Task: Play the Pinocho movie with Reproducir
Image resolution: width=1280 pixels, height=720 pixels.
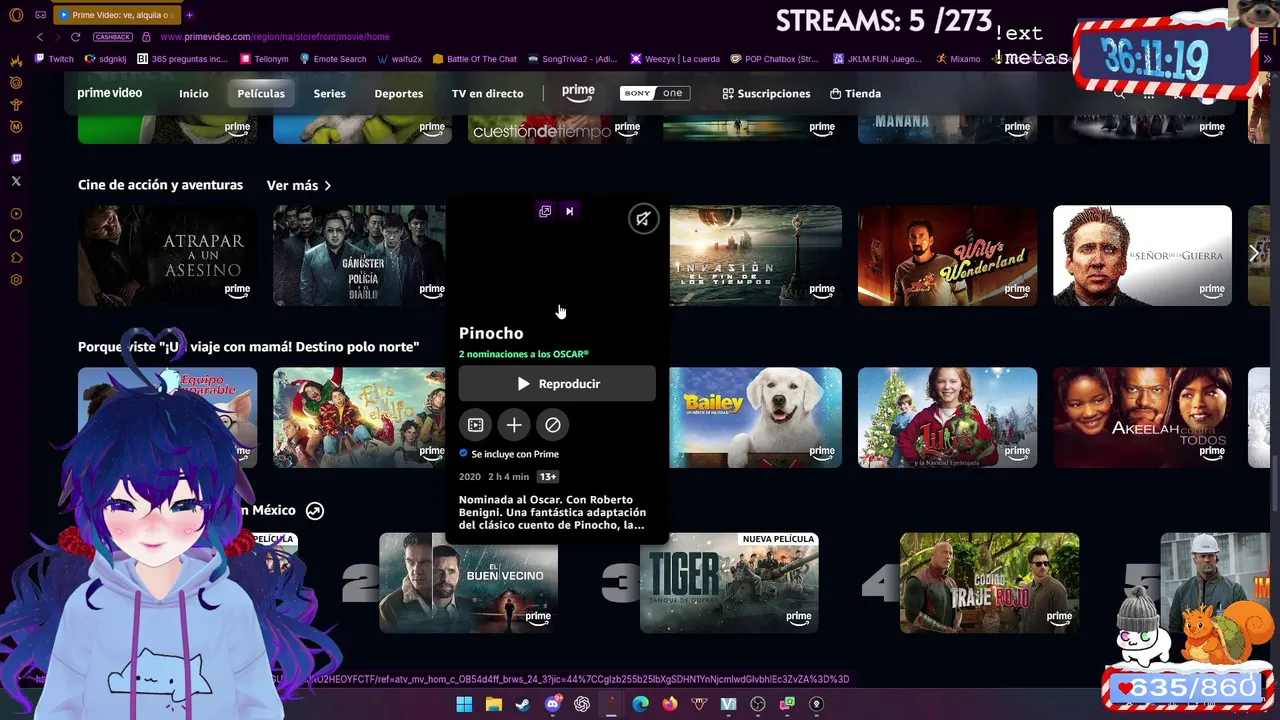Action: (557, 384)
